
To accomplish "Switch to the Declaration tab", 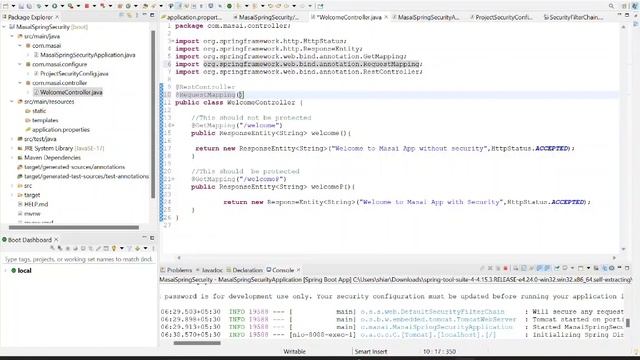I will coord(244,270).
